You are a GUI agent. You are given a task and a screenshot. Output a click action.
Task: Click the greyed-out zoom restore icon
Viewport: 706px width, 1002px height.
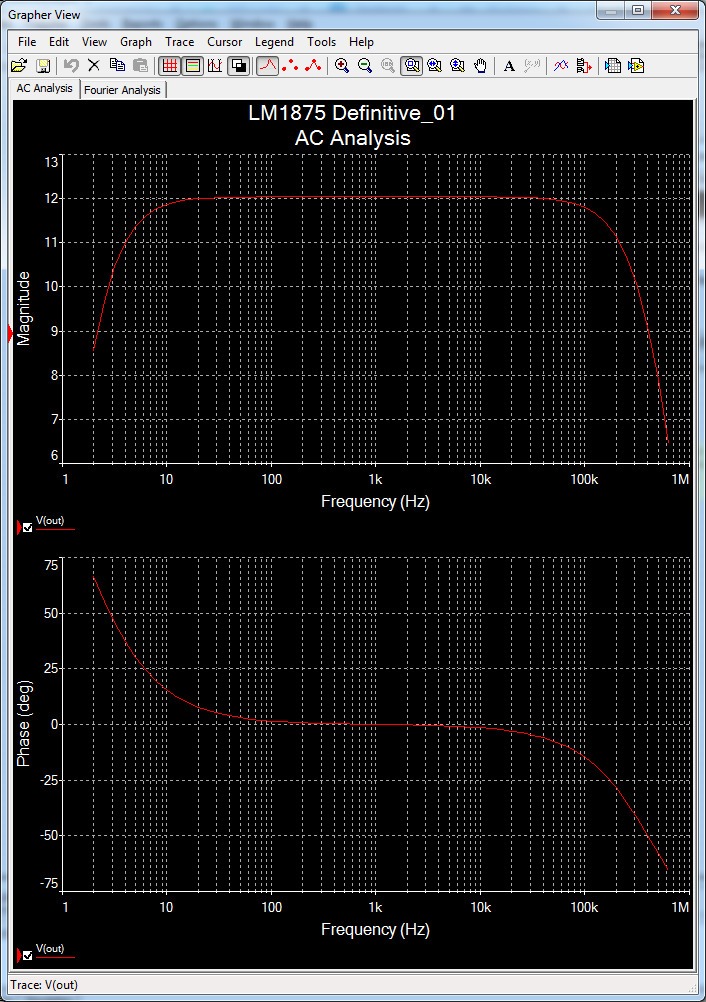point(388,65)
